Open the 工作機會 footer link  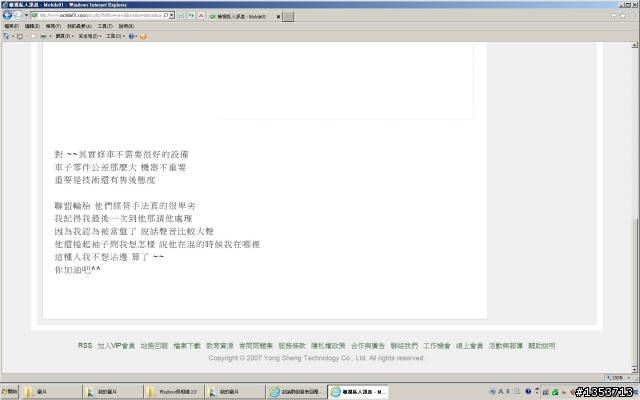(437, 346)
